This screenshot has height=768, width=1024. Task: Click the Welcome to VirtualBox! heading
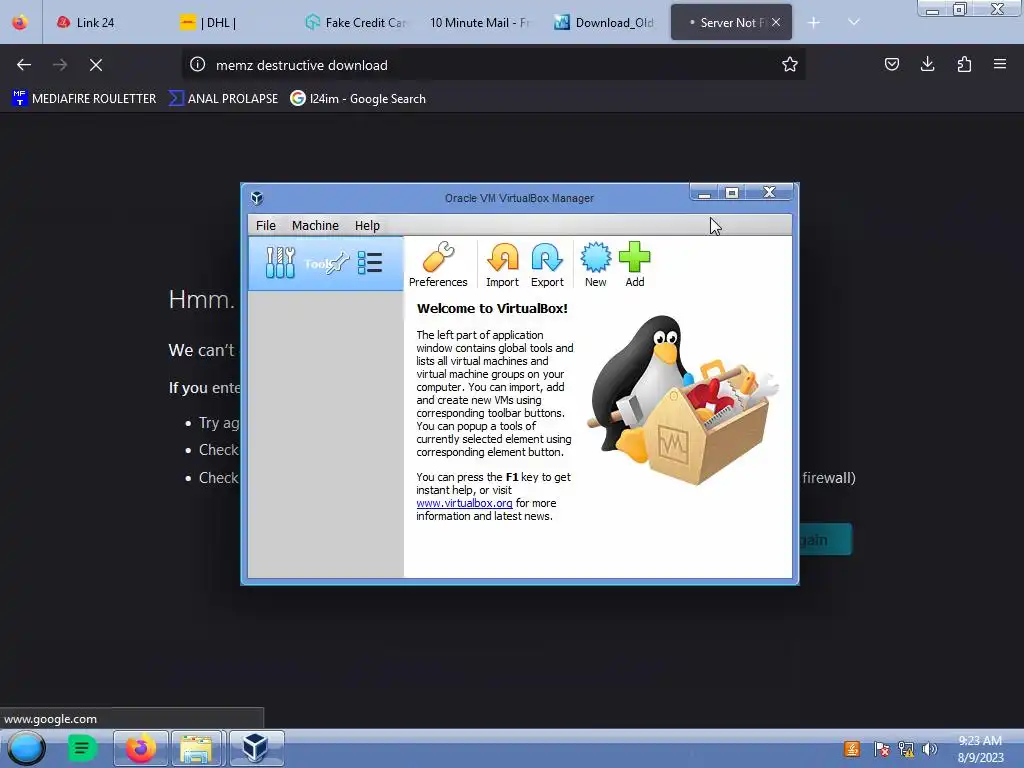point(492,308)
